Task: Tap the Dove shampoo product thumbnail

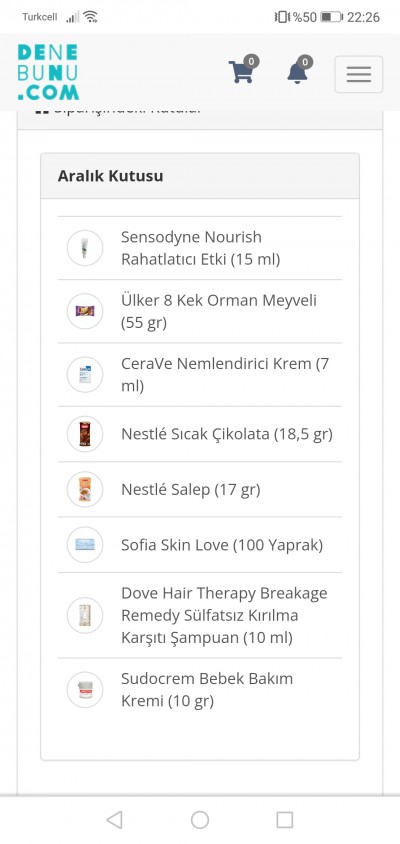Action: click(85, 615)
